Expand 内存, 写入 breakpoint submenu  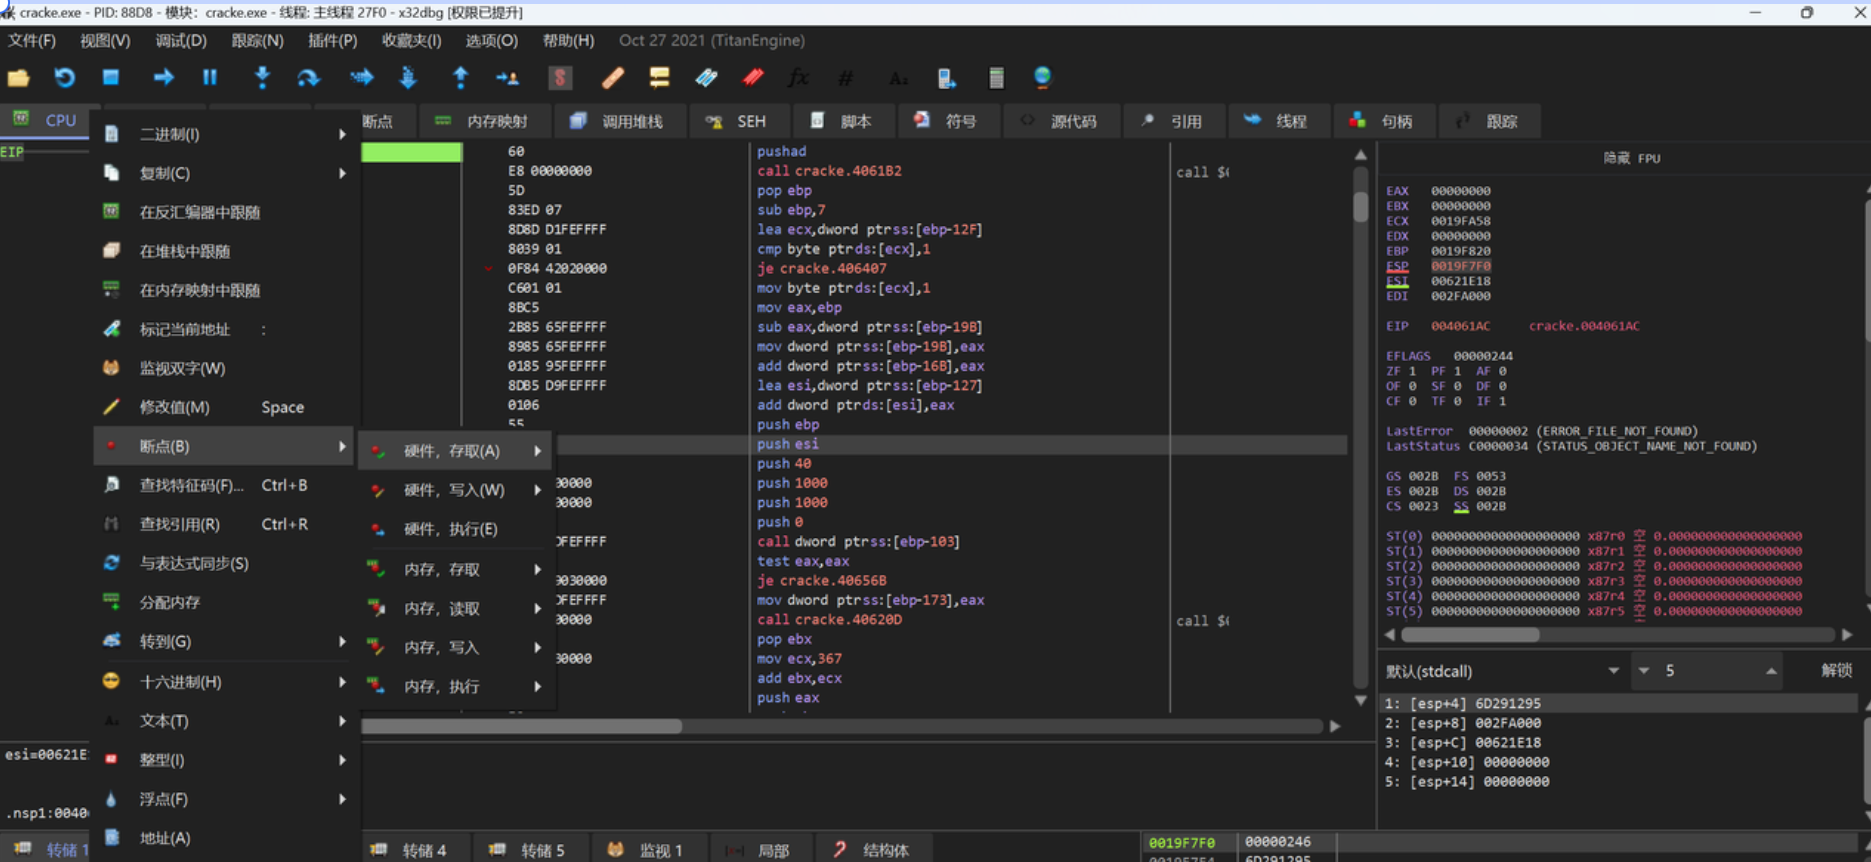457,647
